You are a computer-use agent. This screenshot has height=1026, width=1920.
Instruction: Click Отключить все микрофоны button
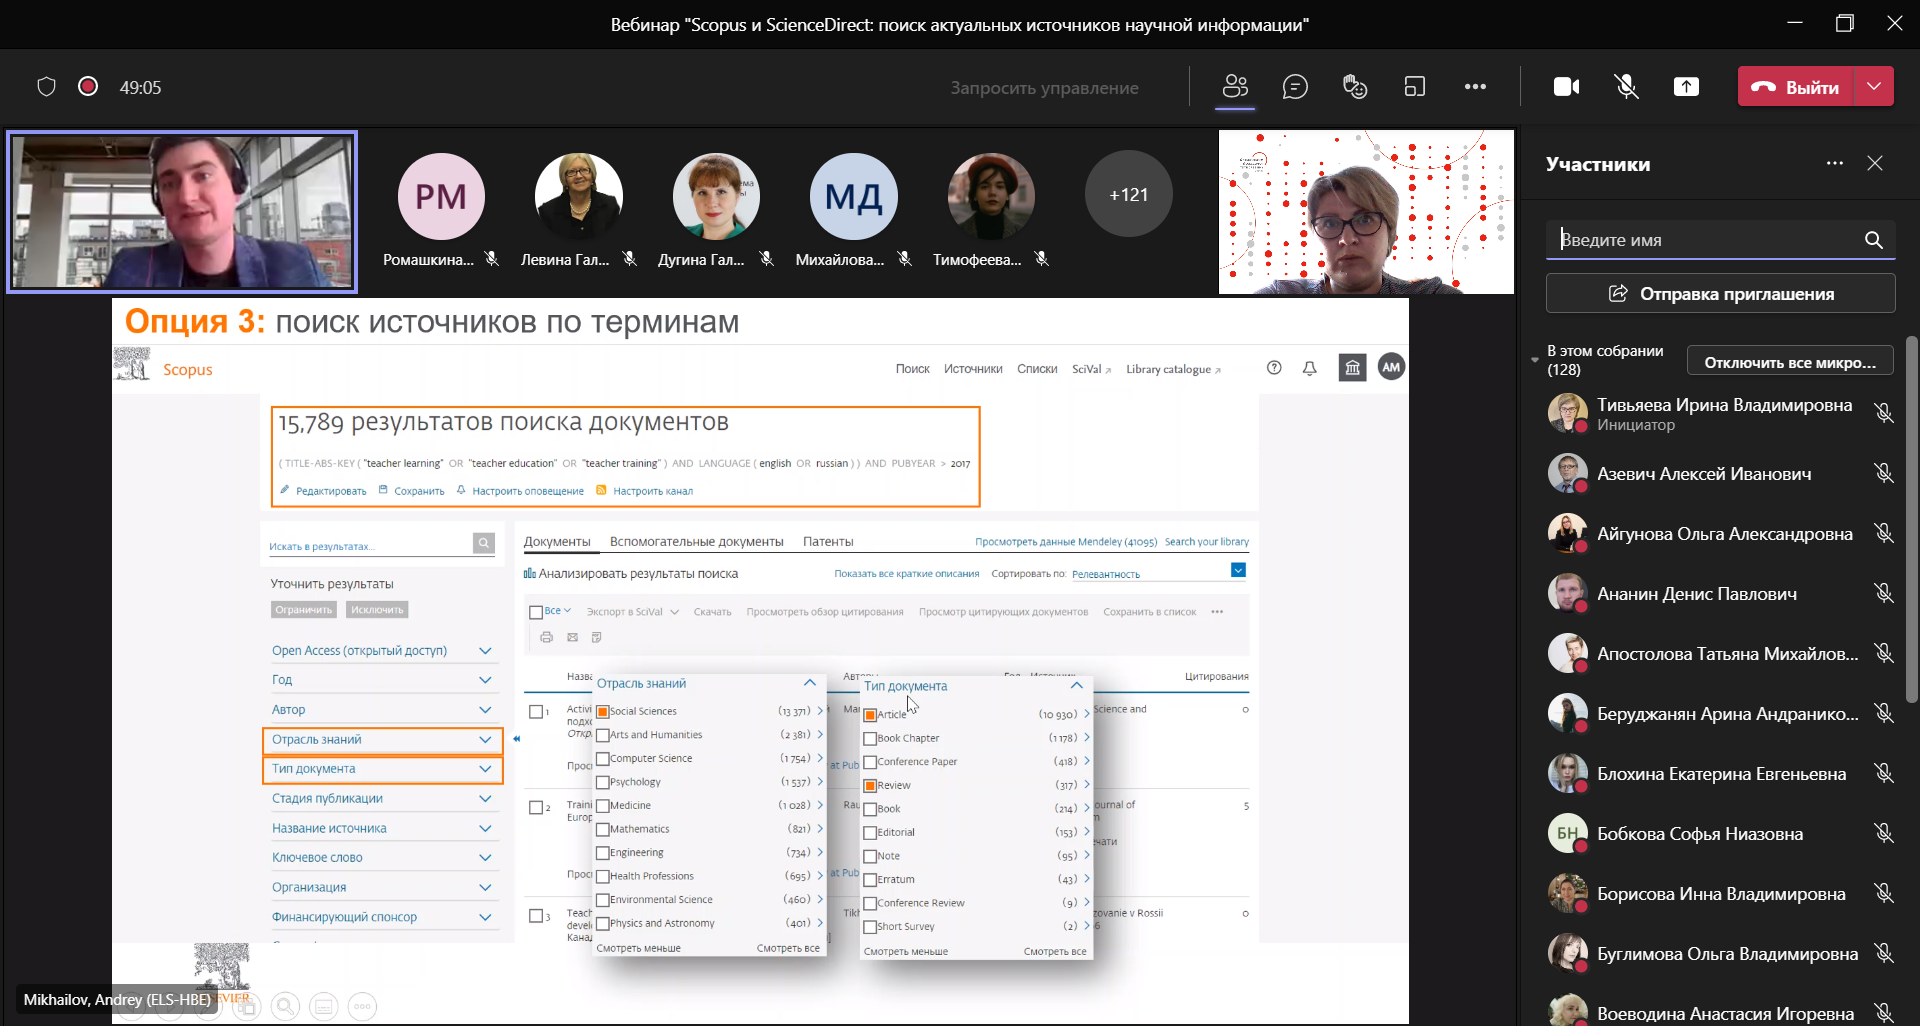tap(1789, 362)
